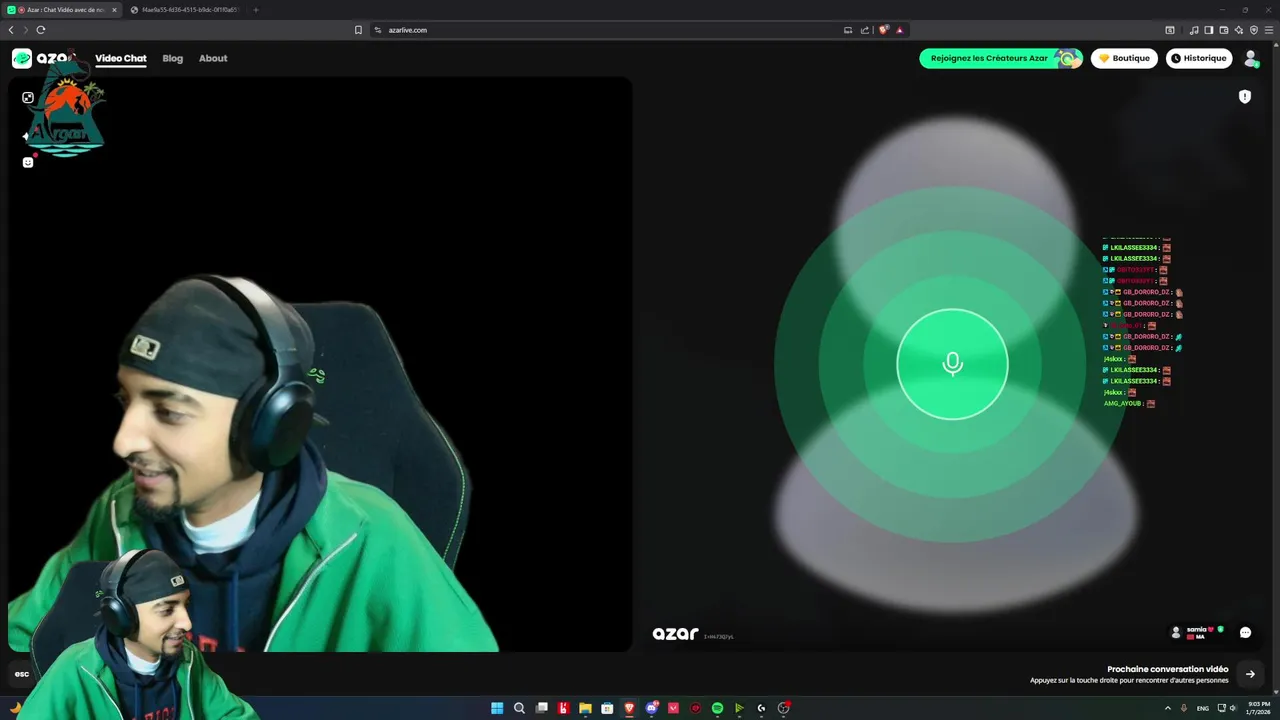Screen dimensions: 1280x720
Task: Switch to the Video Chat tab
Action: click(121, 58)
